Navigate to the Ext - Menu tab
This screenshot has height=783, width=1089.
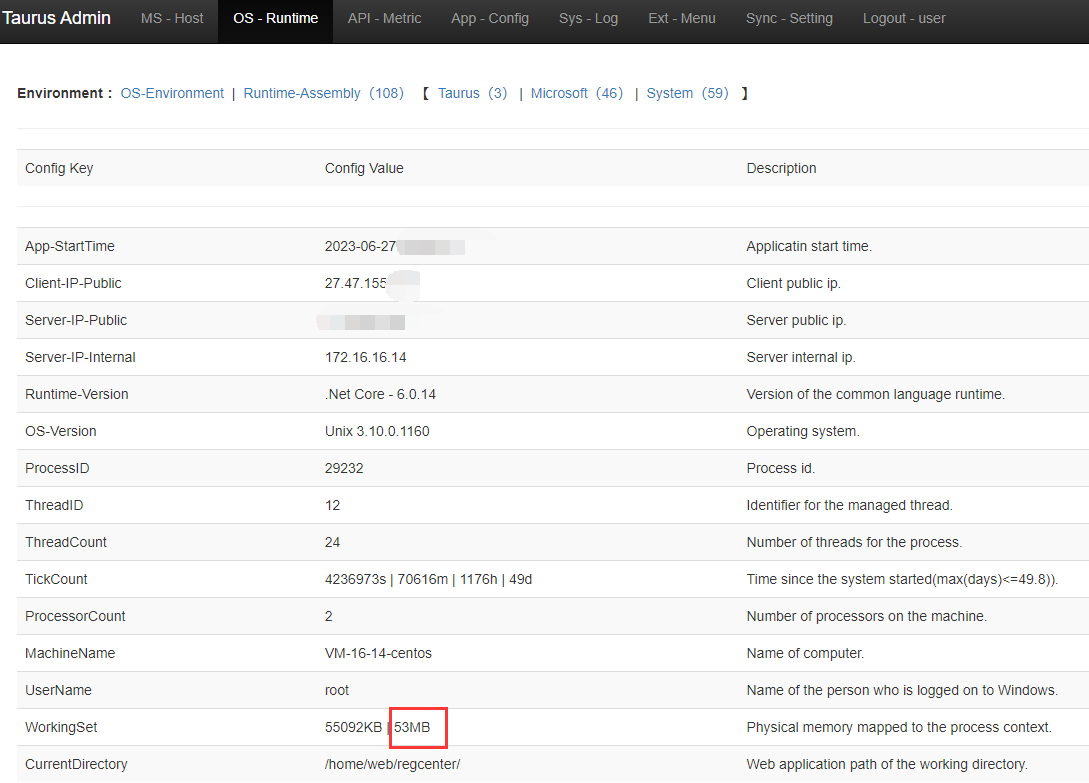(x=681, y=18)
